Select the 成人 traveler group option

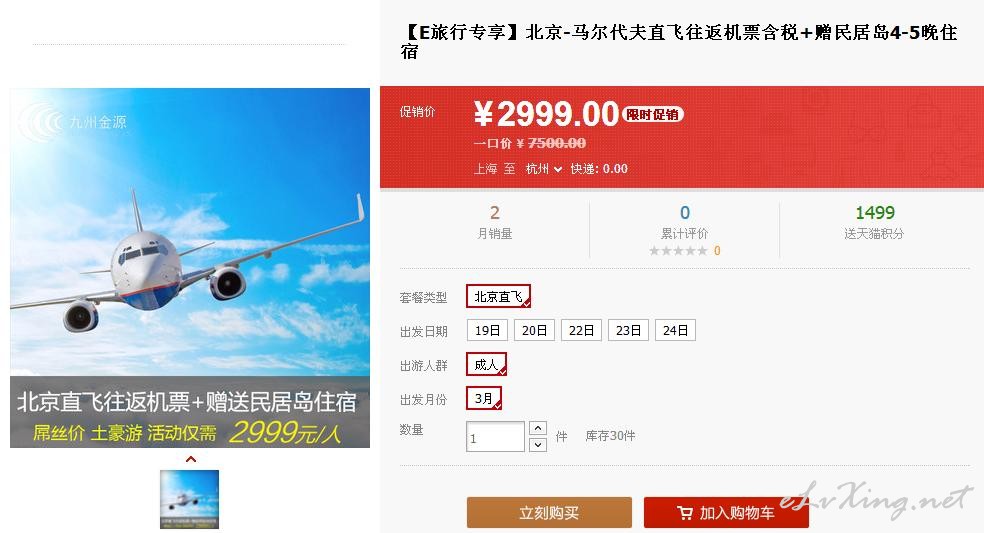tap(486, 364)
